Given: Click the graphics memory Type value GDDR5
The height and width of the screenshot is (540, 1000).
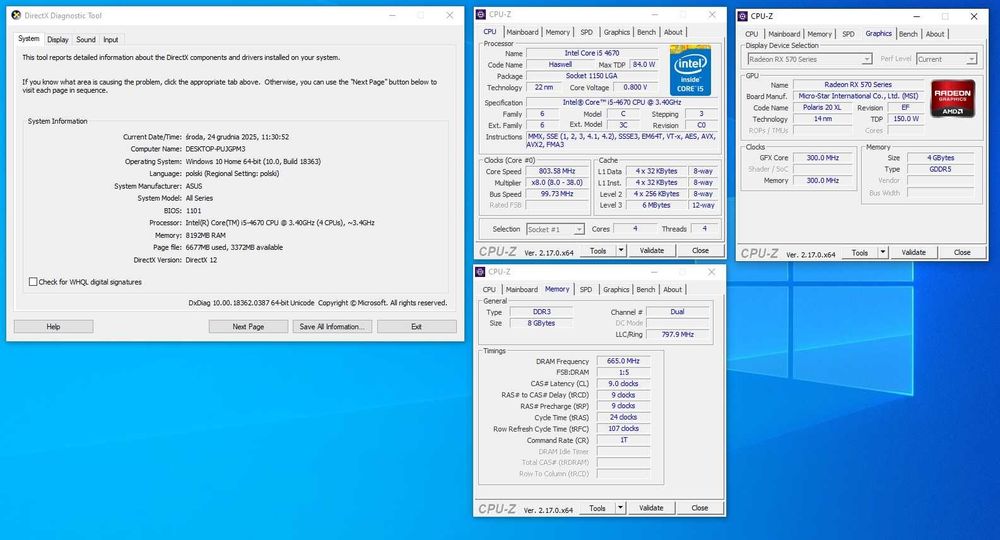Looking at the screenshot, I should point(940,169).
